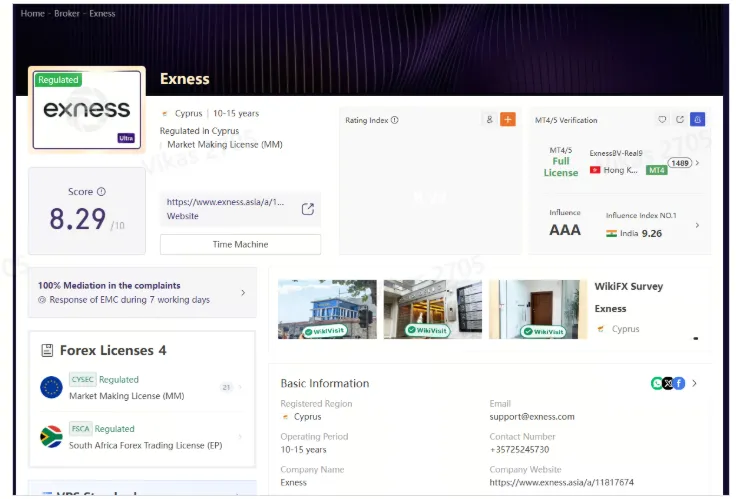Click the Exness logo image
The height and width of the screenshot is (499, 736).
point(87,109)
